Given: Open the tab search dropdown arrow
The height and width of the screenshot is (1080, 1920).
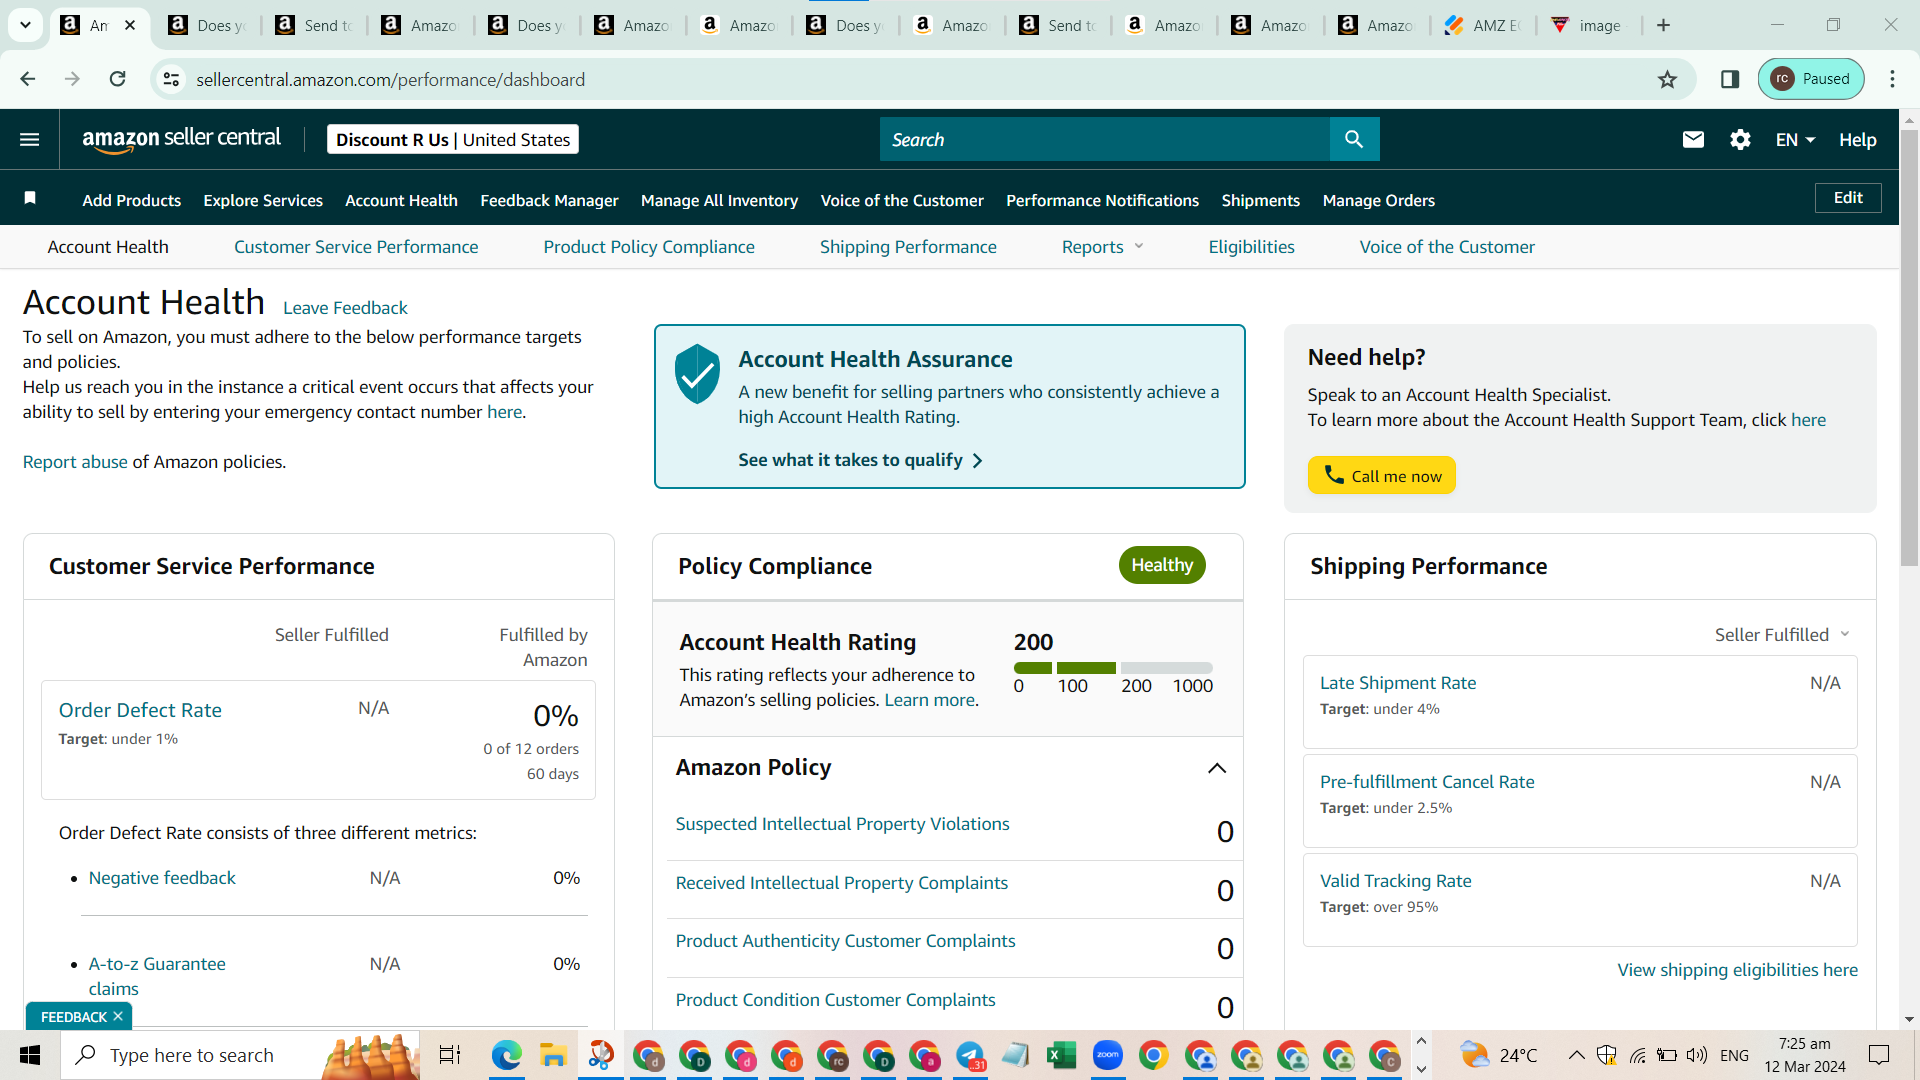Looking at the screenshot, I should [x=25, y=25].
